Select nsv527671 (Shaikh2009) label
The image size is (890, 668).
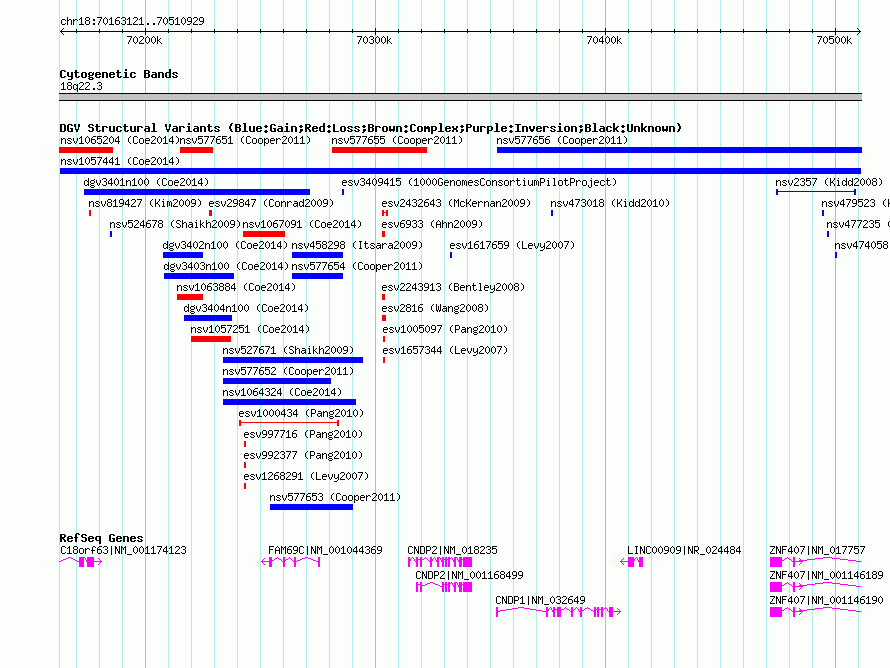[x=288, y=350]
